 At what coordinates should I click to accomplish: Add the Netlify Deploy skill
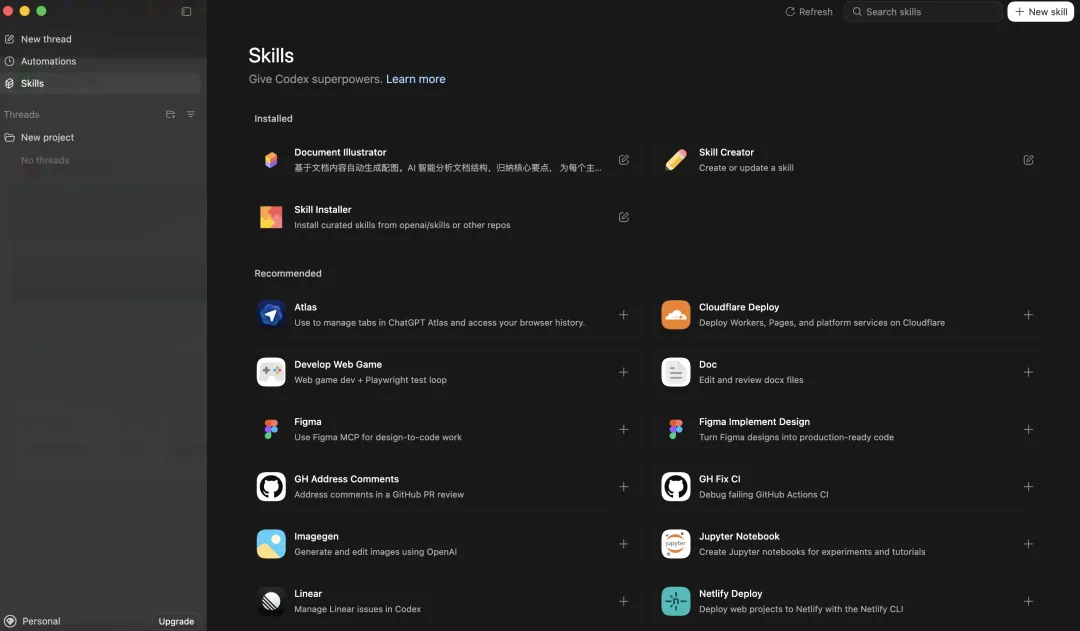[x=1028, y=601]
